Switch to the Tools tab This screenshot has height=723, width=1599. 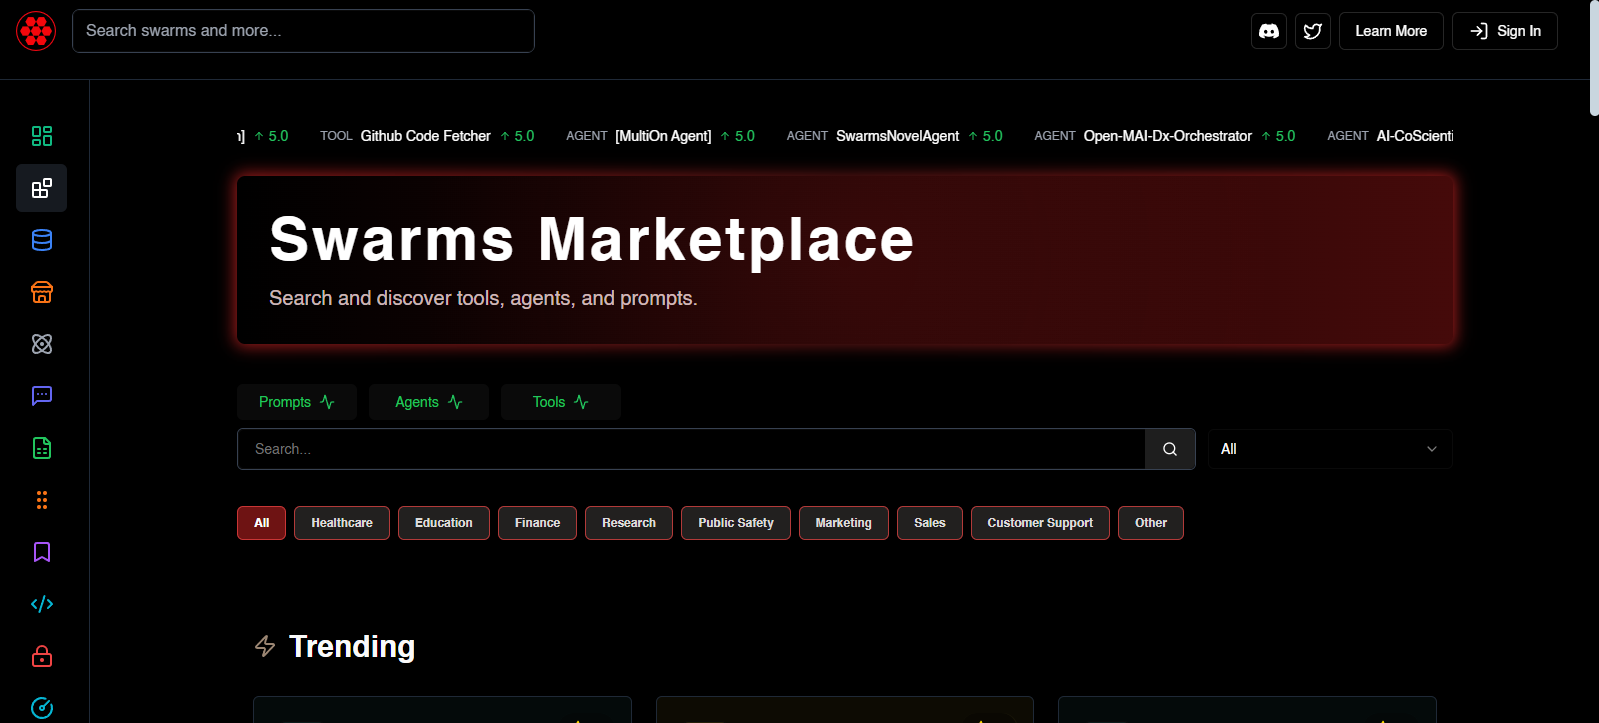coord(561,402)
